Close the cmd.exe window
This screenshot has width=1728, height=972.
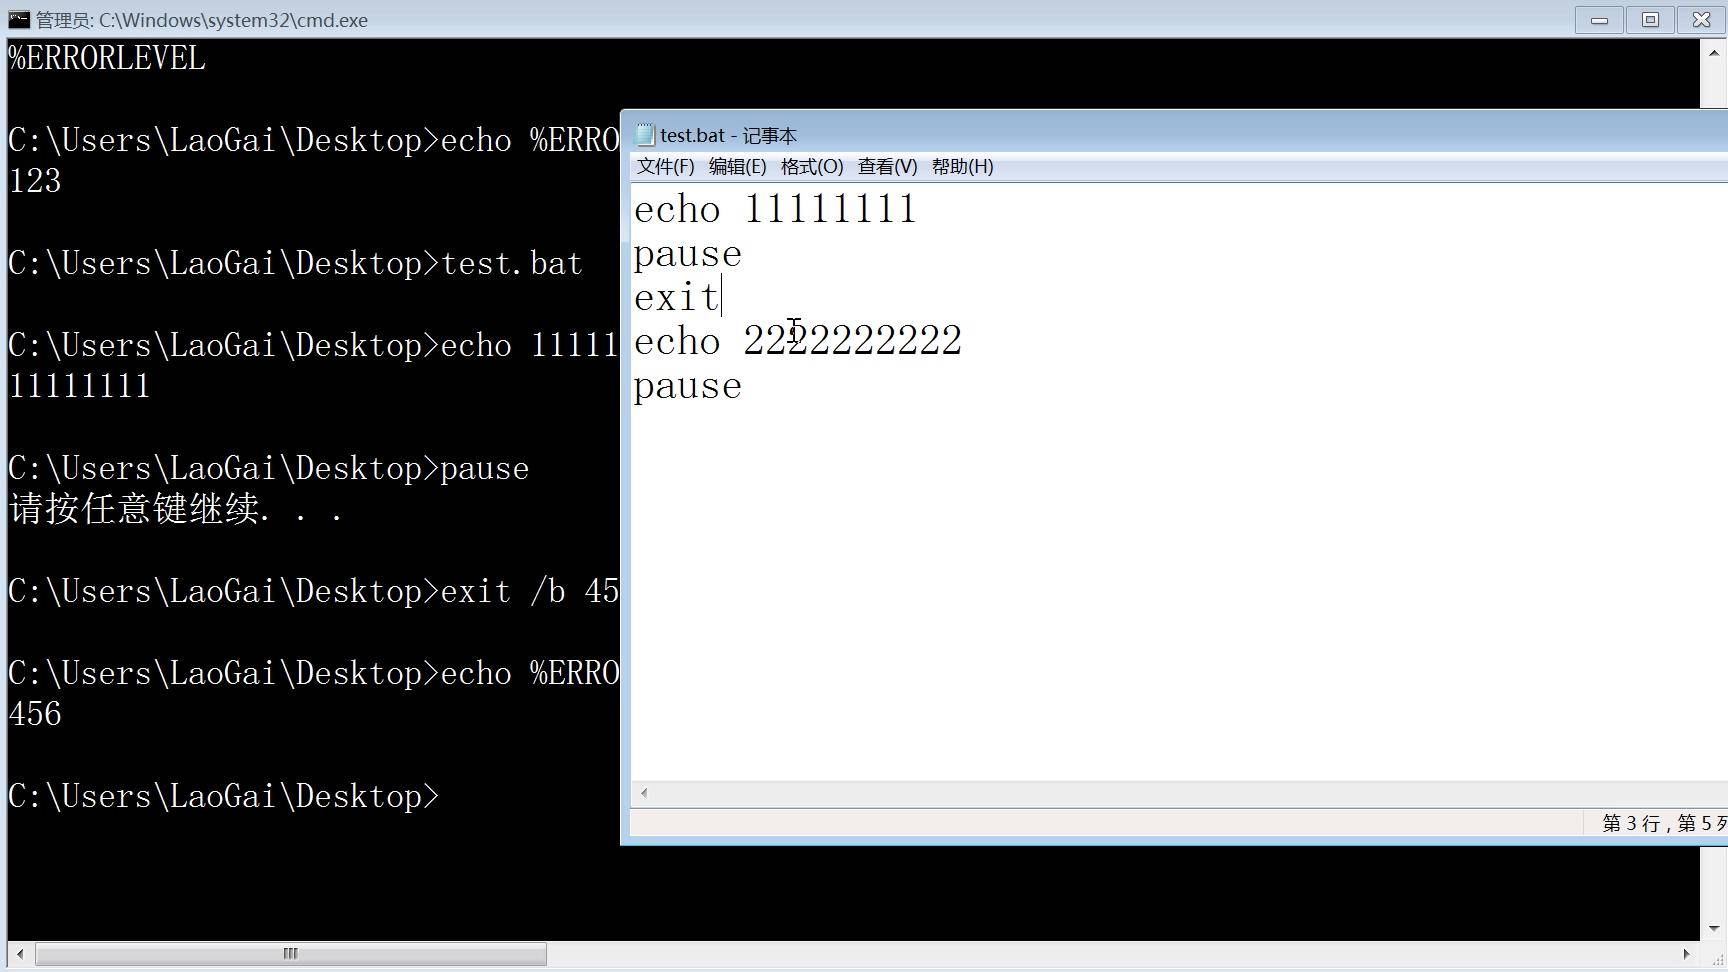tap(1701, 20)
